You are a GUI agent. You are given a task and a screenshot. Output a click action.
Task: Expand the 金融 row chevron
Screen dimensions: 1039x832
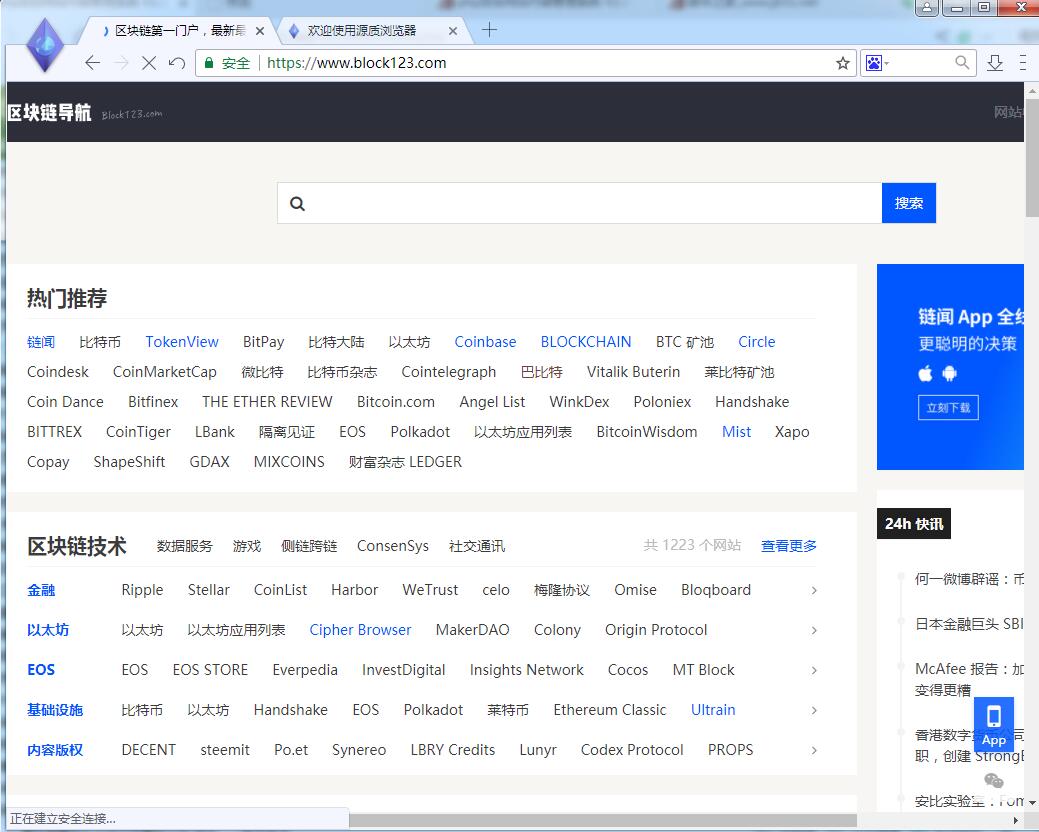(814, 590)
